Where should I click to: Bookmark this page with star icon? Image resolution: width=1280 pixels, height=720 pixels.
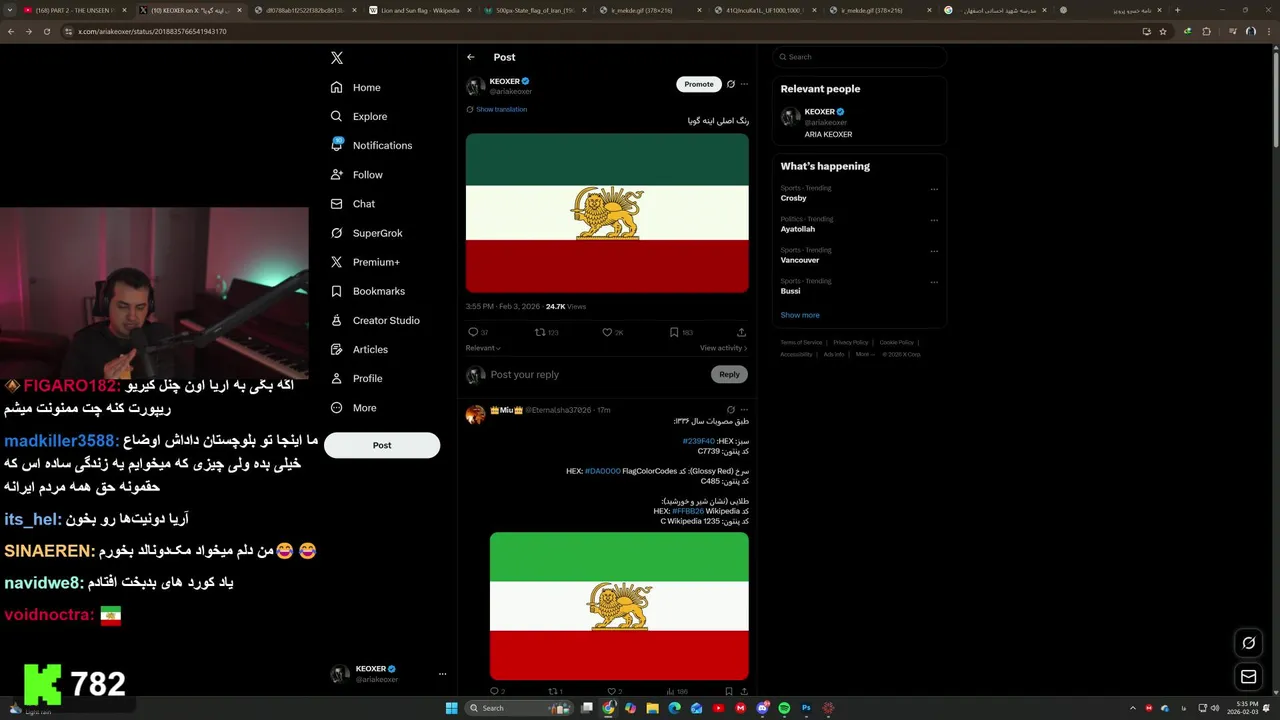tap(1163, 31)
